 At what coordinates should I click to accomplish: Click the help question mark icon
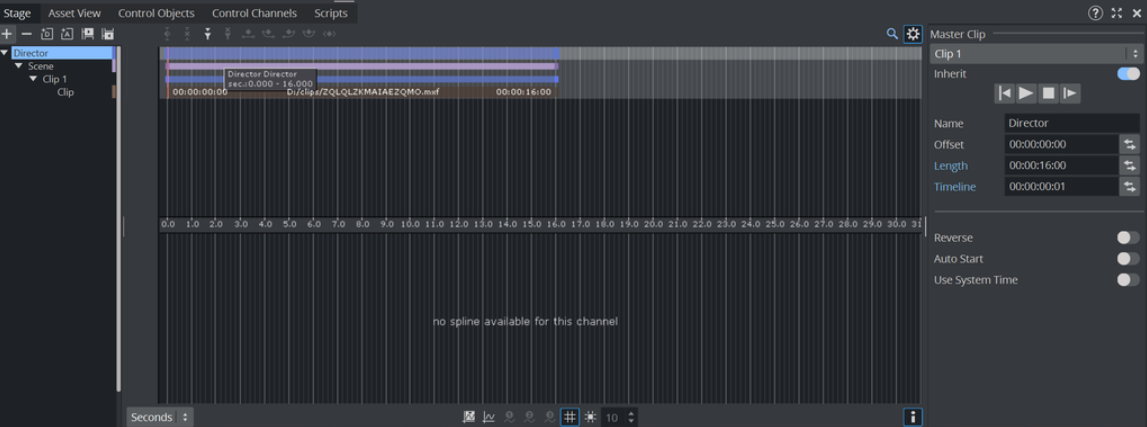1095,13
